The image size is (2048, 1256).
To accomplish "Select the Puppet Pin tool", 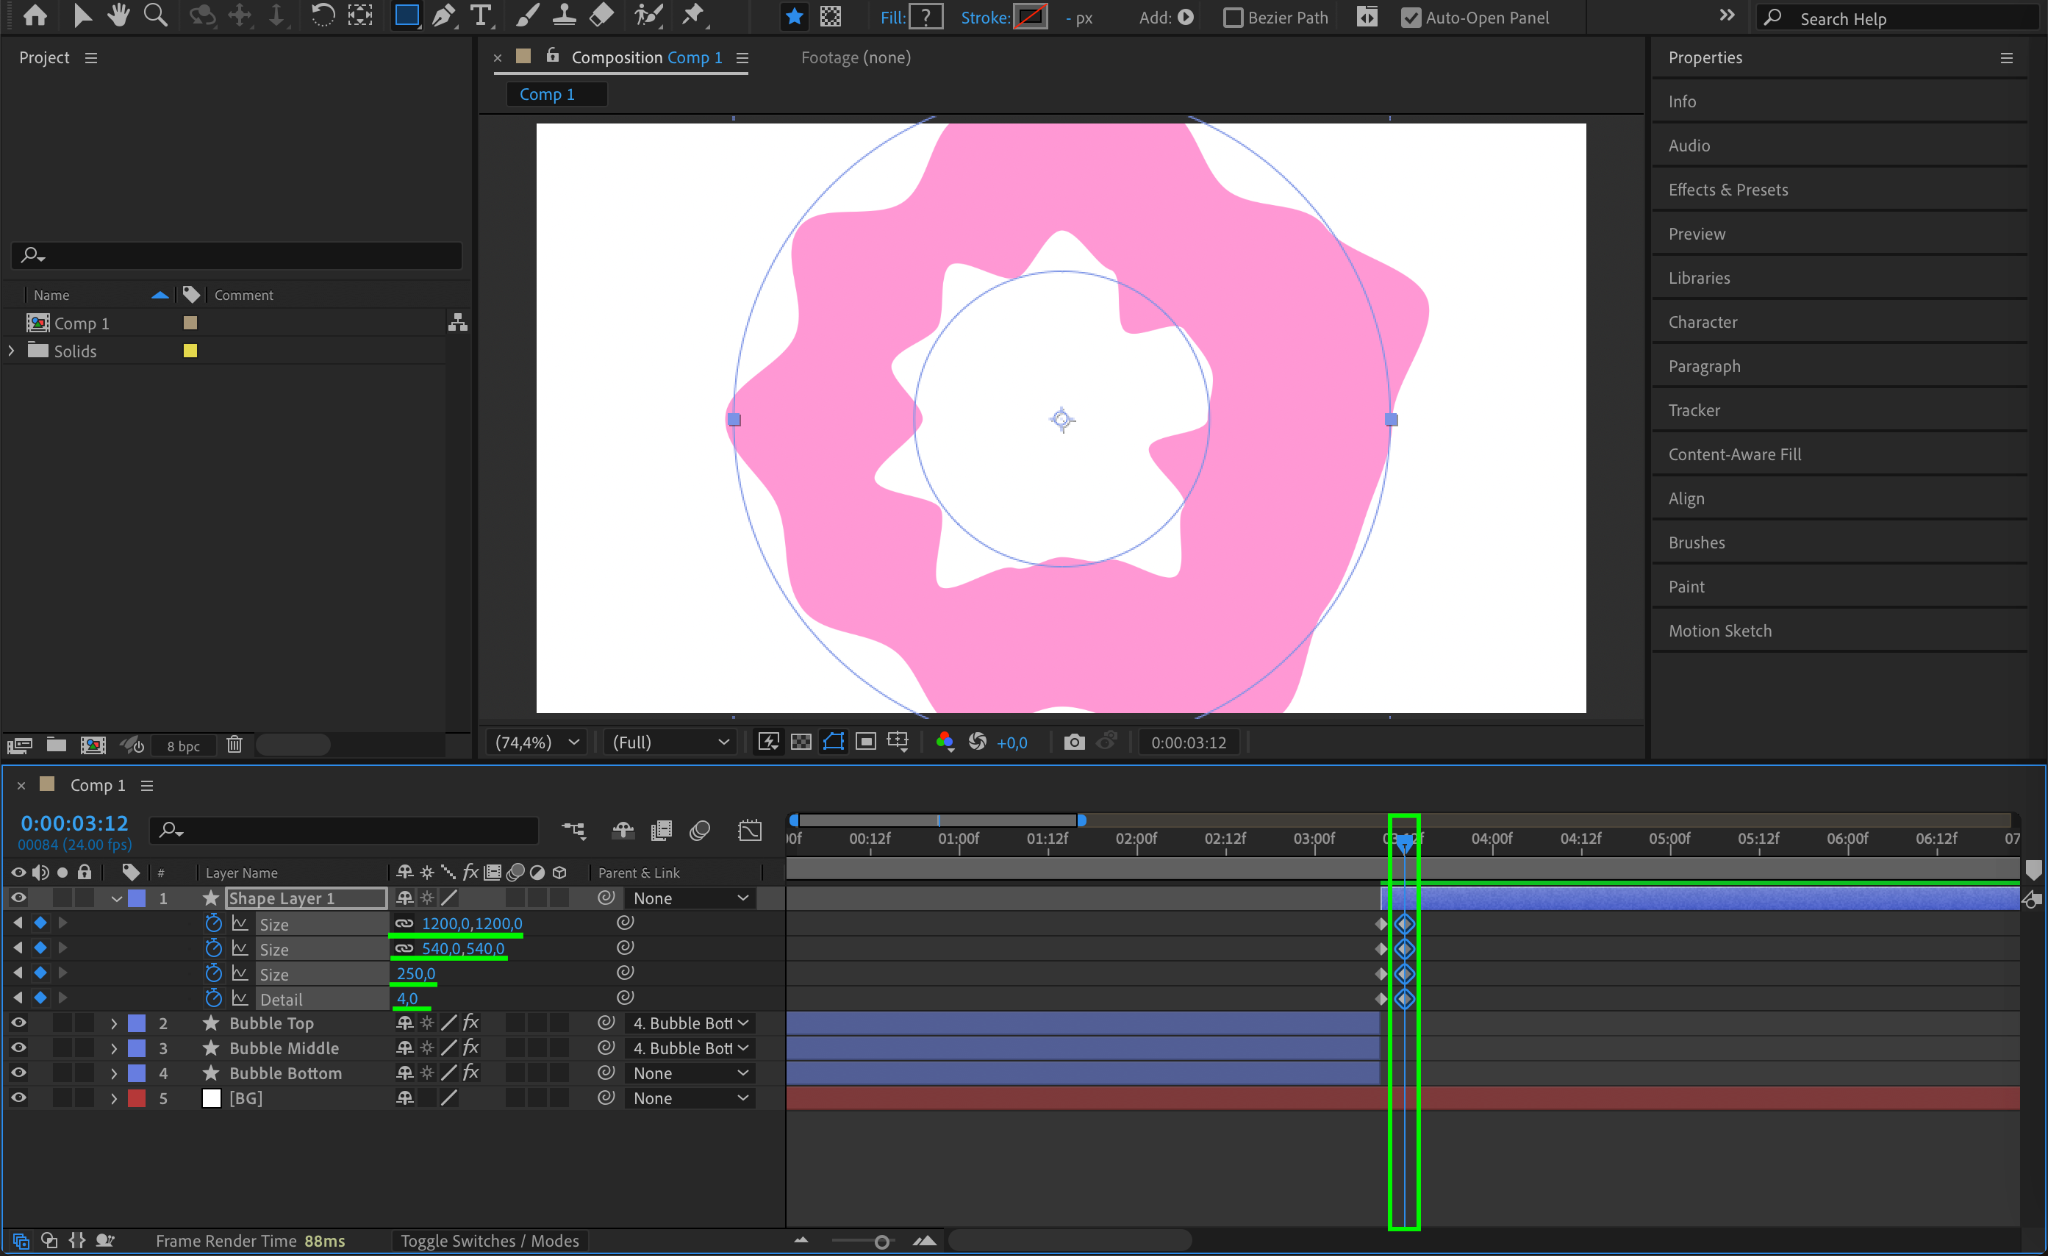I will [692, 15].
